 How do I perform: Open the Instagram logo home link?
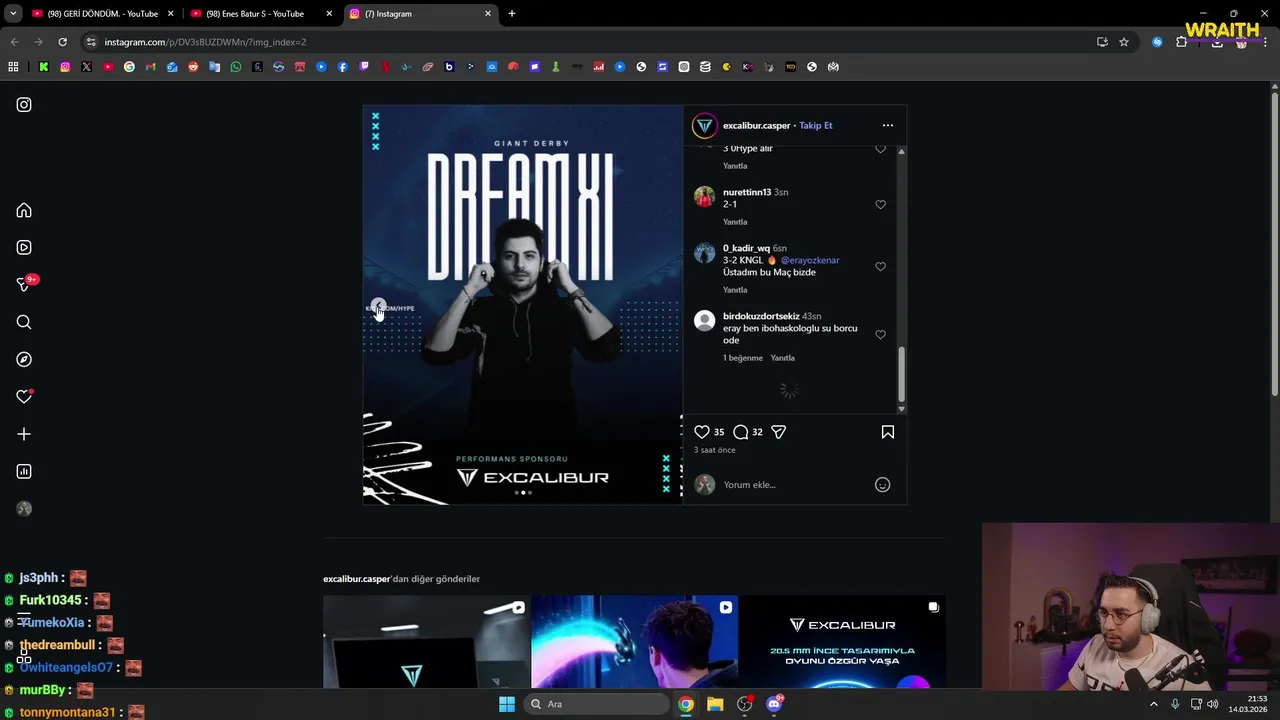pos(24,105)
